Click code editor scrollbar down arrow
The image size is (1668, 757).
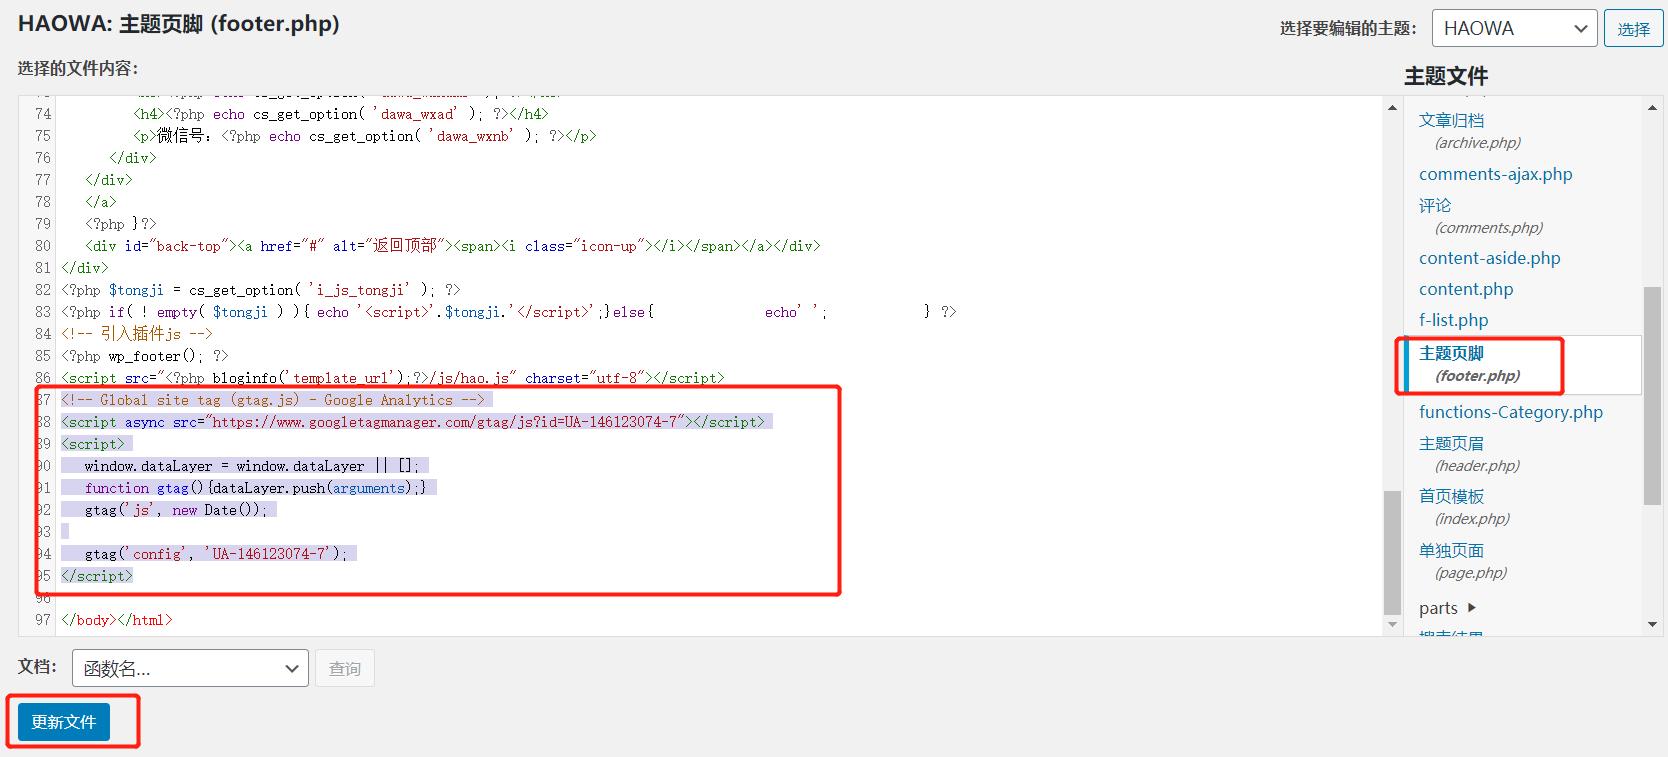(1393, 624)
